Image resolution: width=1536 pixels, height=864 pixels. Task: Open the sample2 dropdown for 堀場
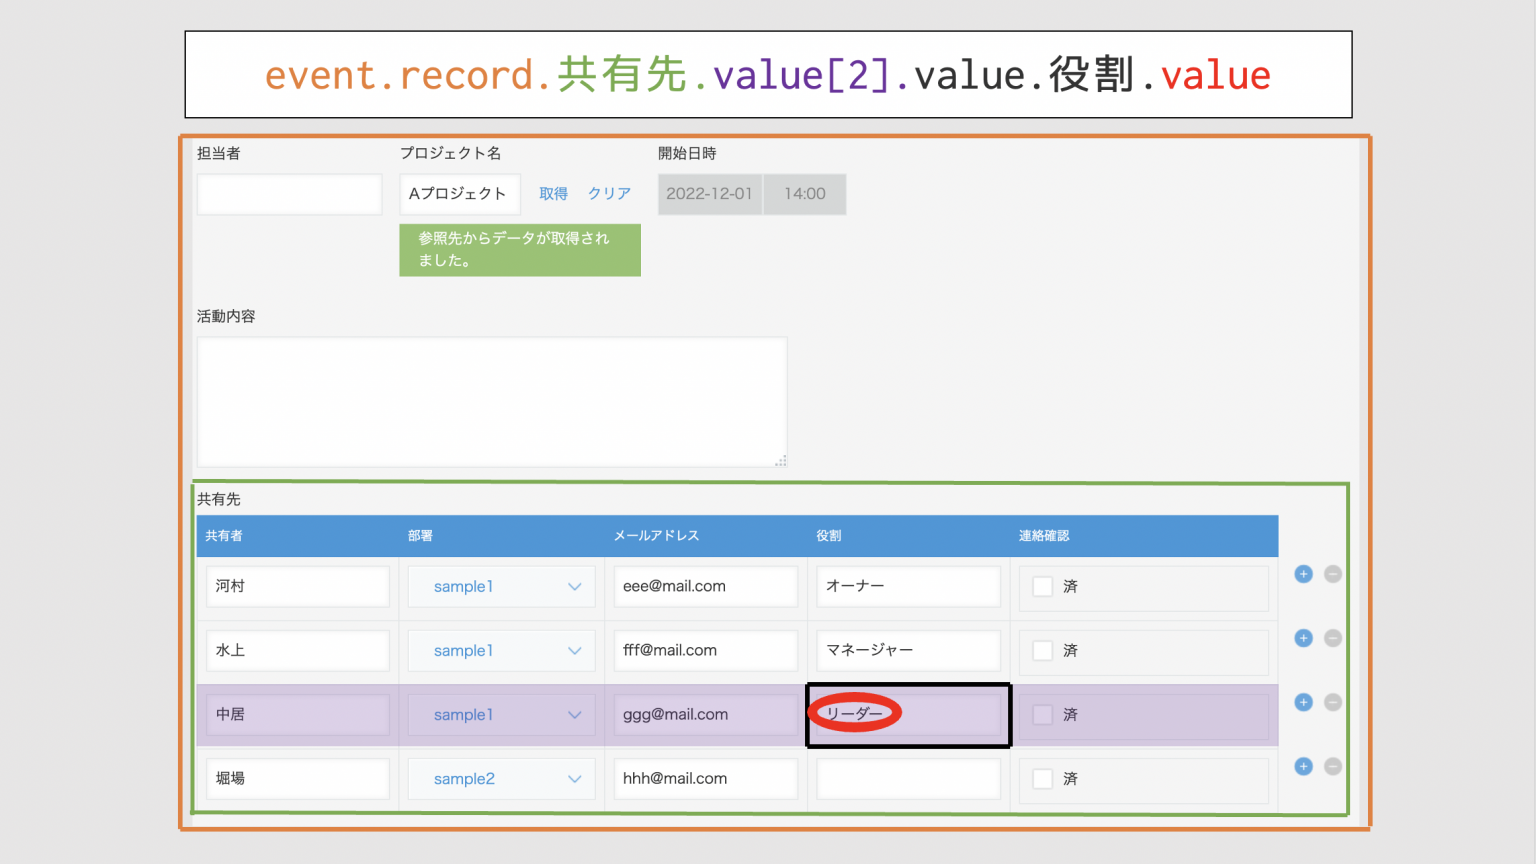501,778
